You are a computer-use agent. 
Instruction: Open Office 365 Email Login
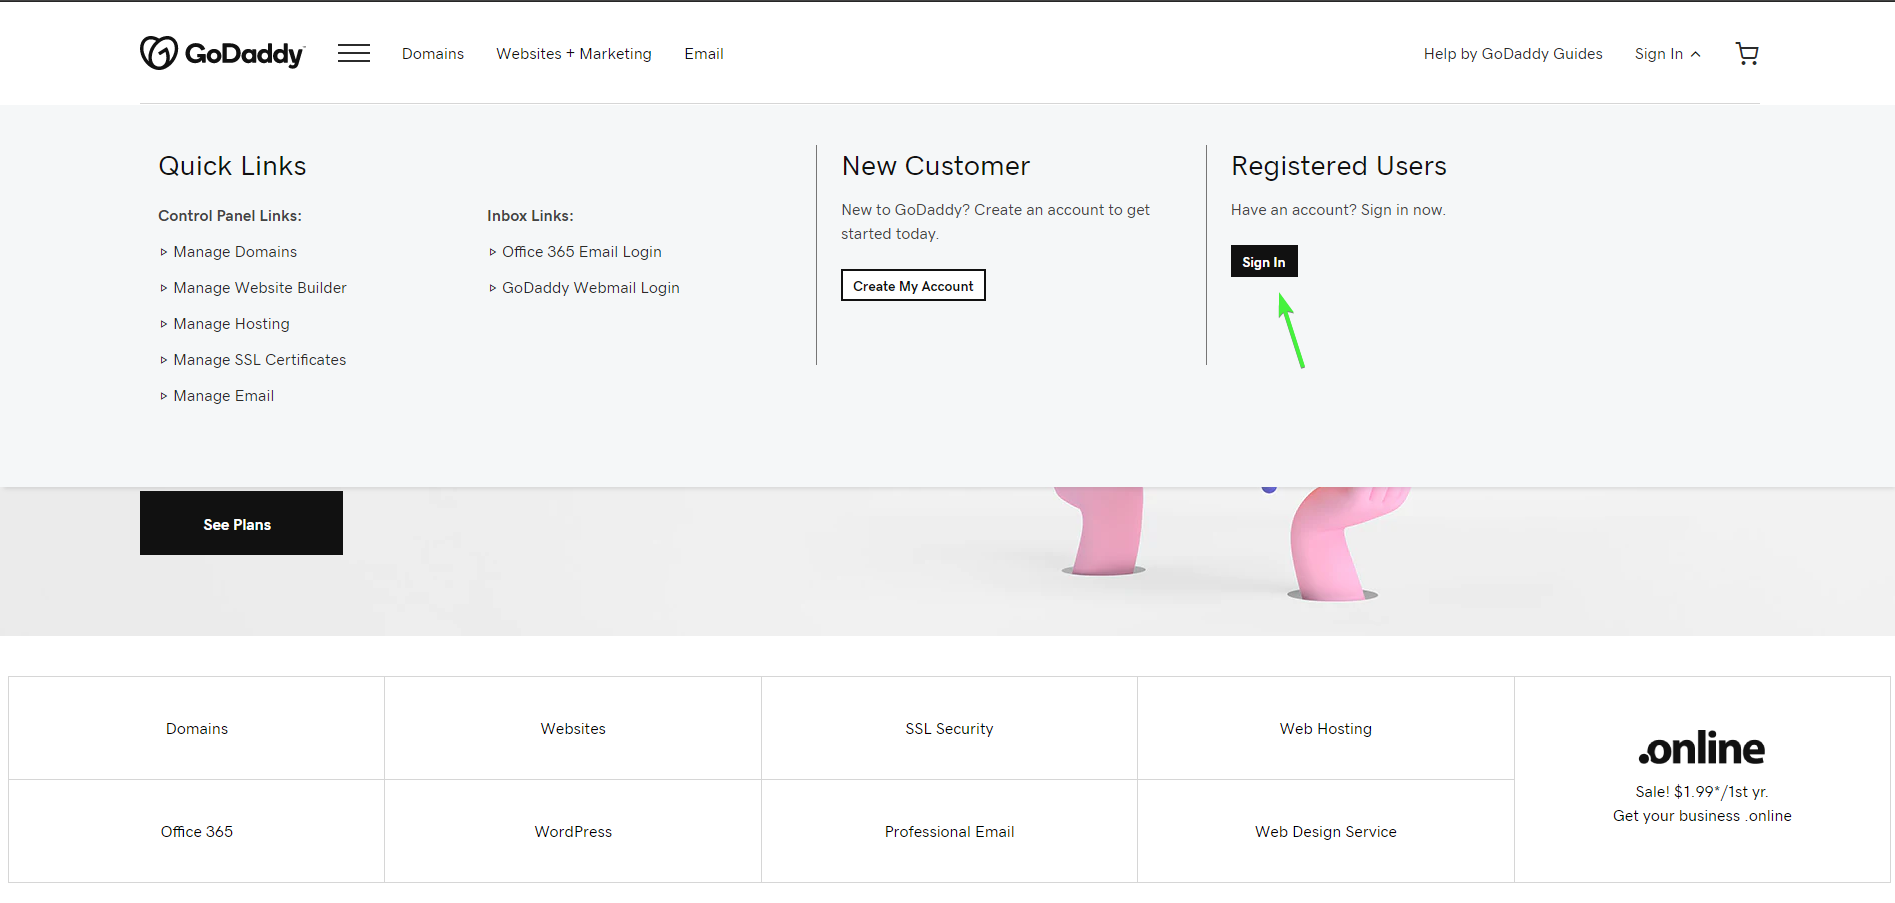point(582,252)
